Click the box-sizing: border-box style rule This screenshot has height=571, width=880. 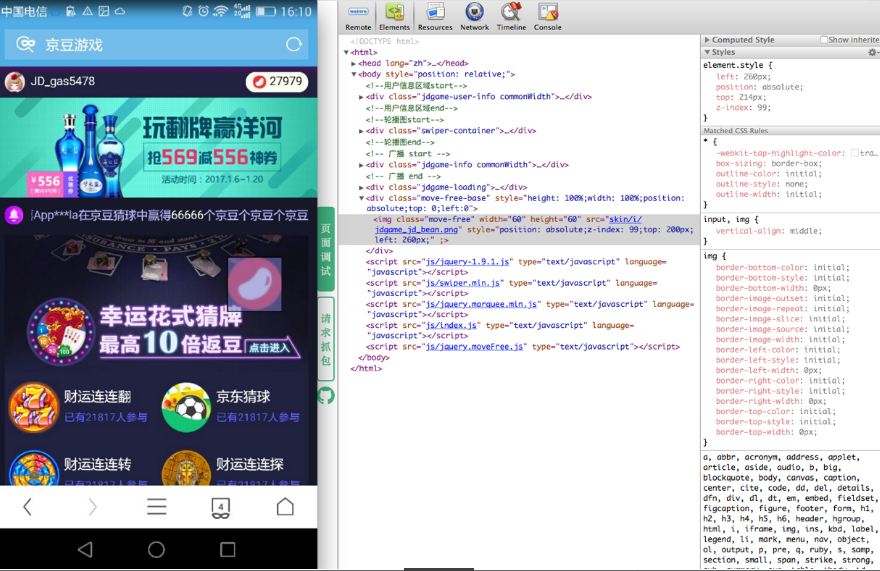[x=768, y=163]
